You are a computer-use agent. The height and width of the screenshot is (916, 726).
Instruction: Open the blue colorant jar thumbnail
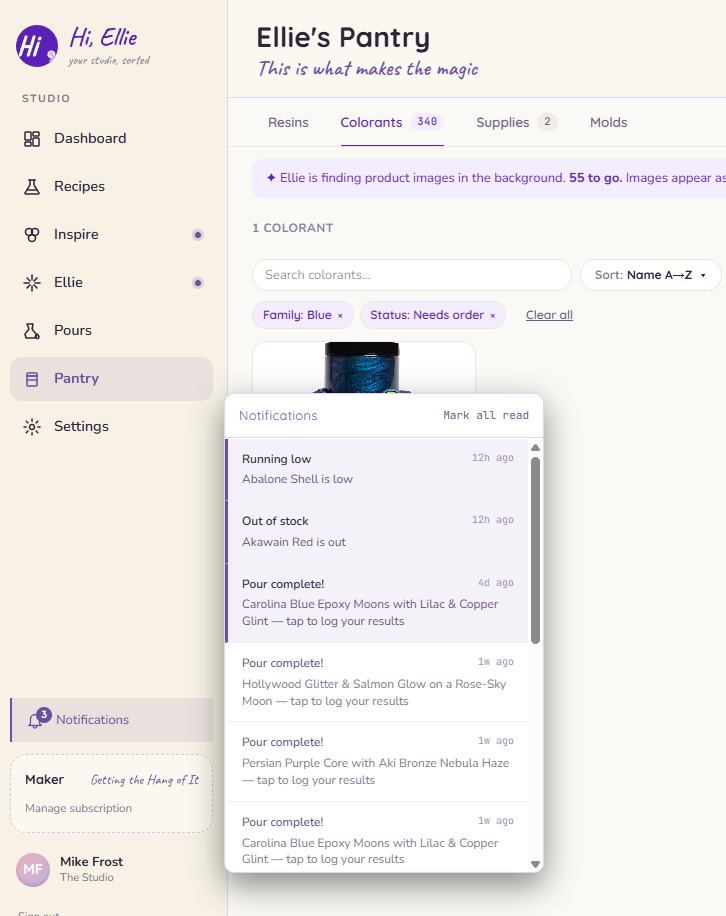coord(363,367)
